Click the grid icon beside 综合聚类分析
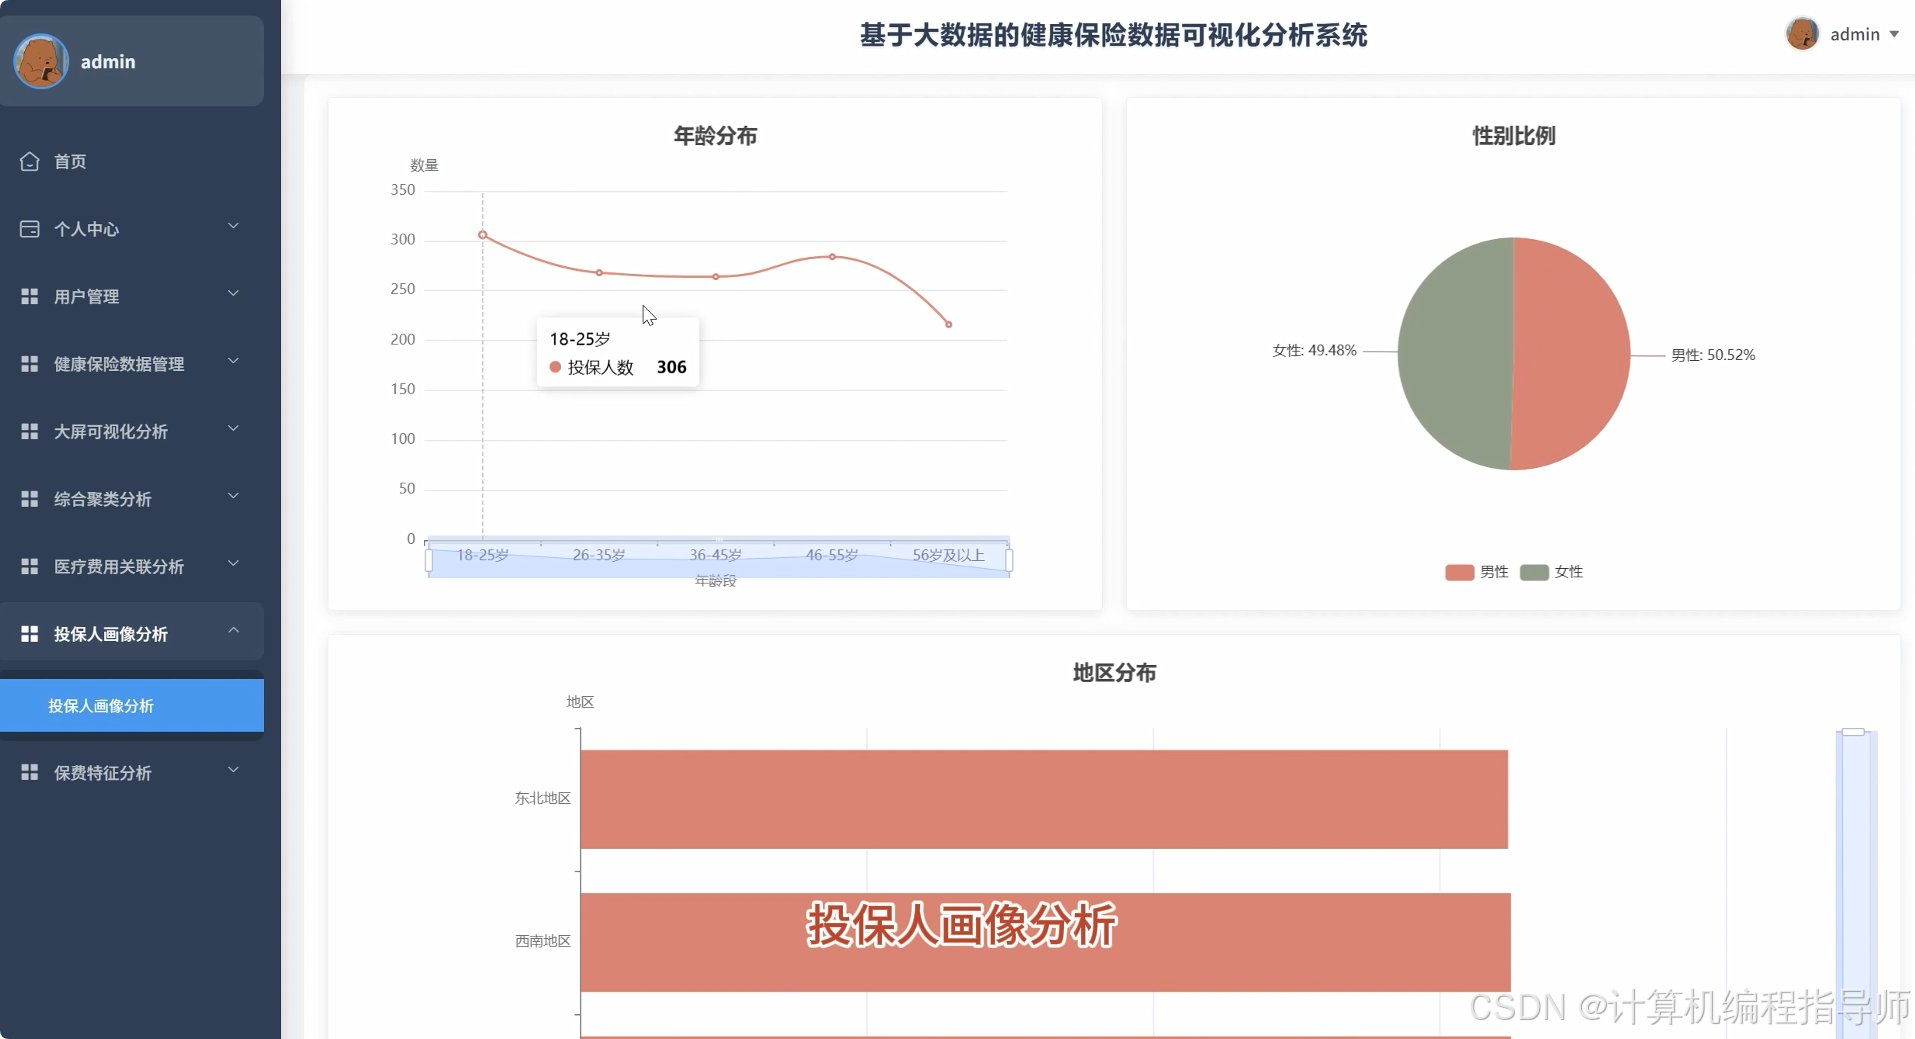Viewport: 1915px width, 1039px height. tap(30, 499)
